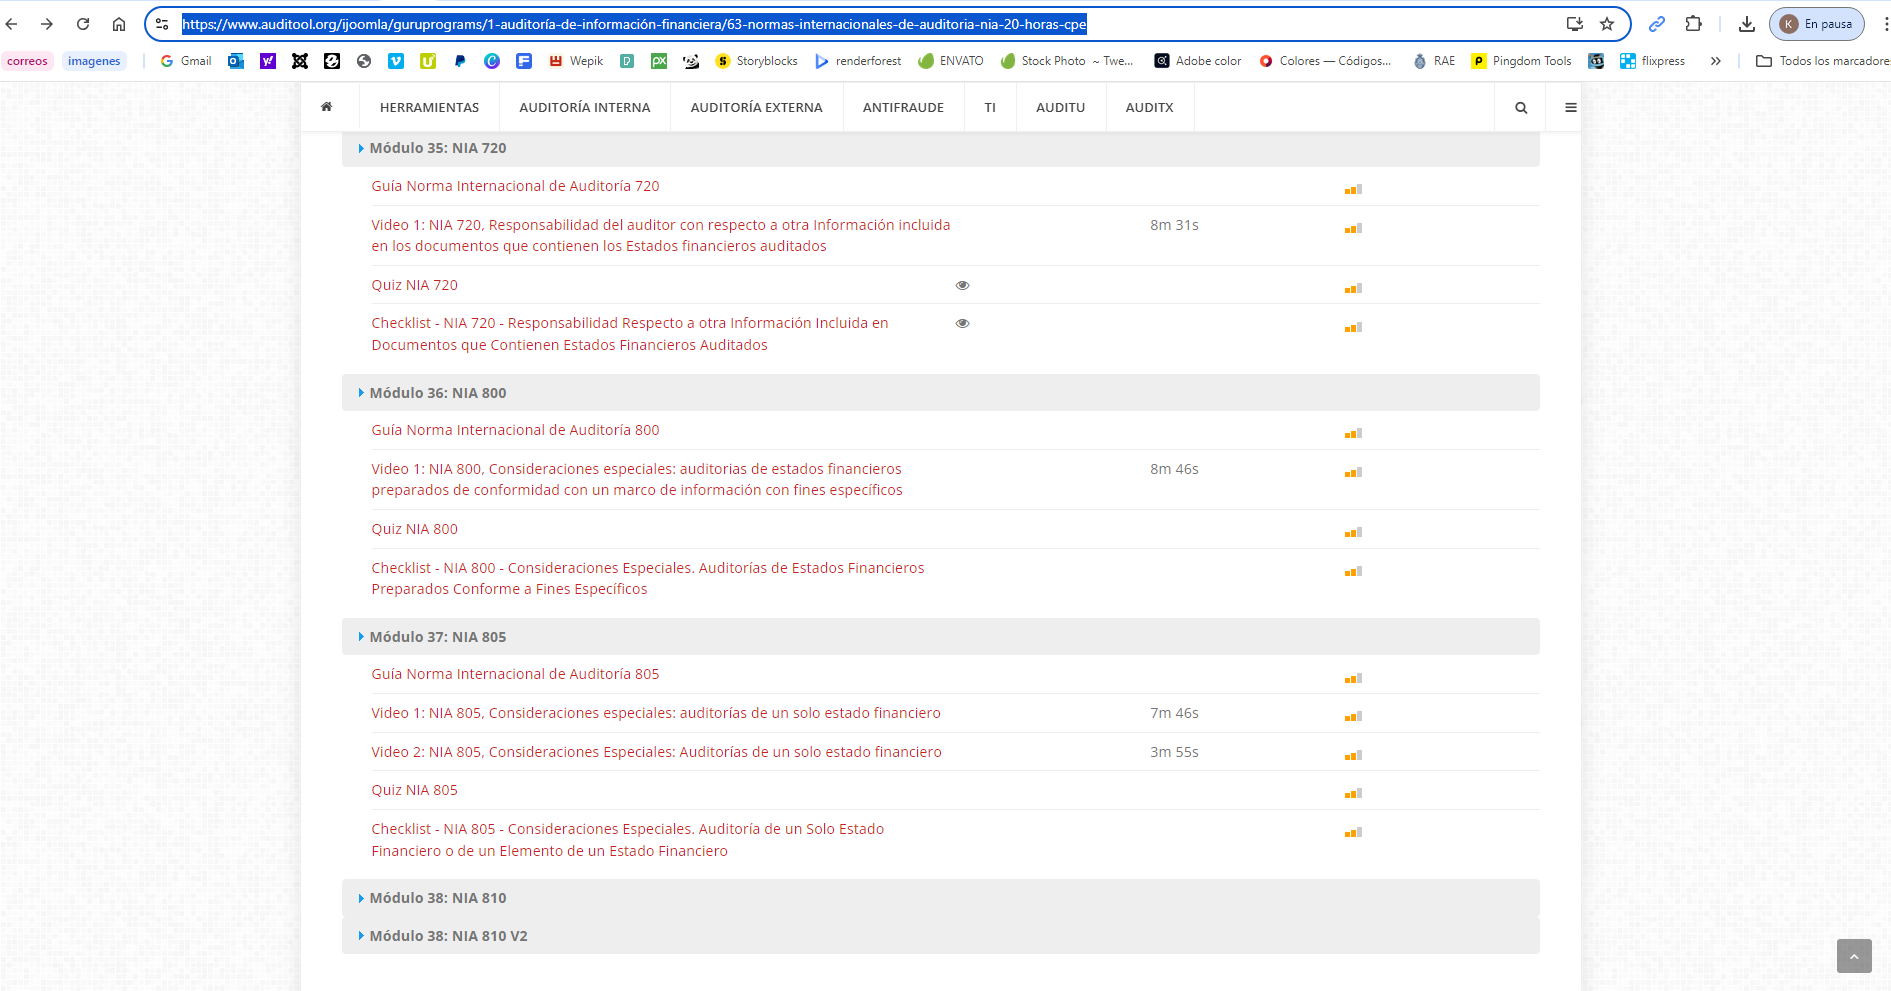The height and width of the screenshot is (991, 1891).
Task: Click the eye icon beside Quiz NIA 720
Action: tap(962, 285)
